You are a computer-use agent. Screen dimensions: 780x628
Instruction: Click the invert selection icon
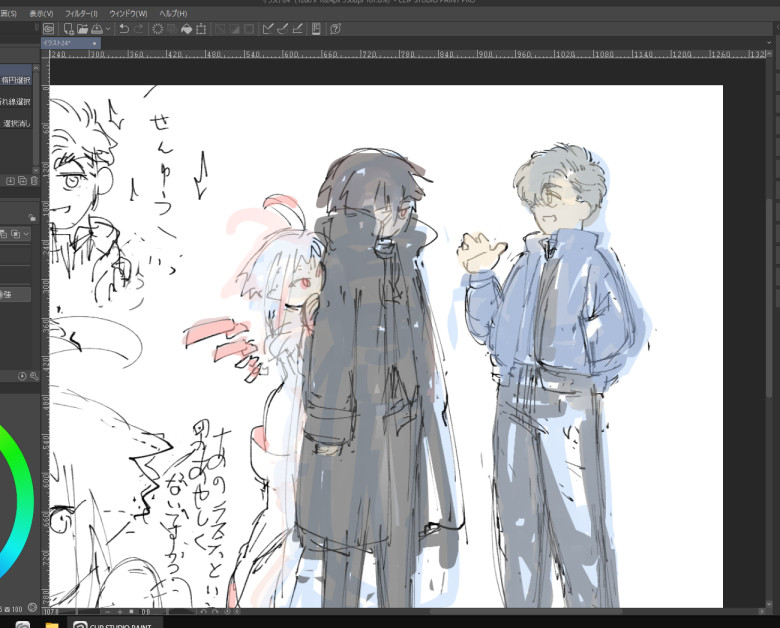234,29
